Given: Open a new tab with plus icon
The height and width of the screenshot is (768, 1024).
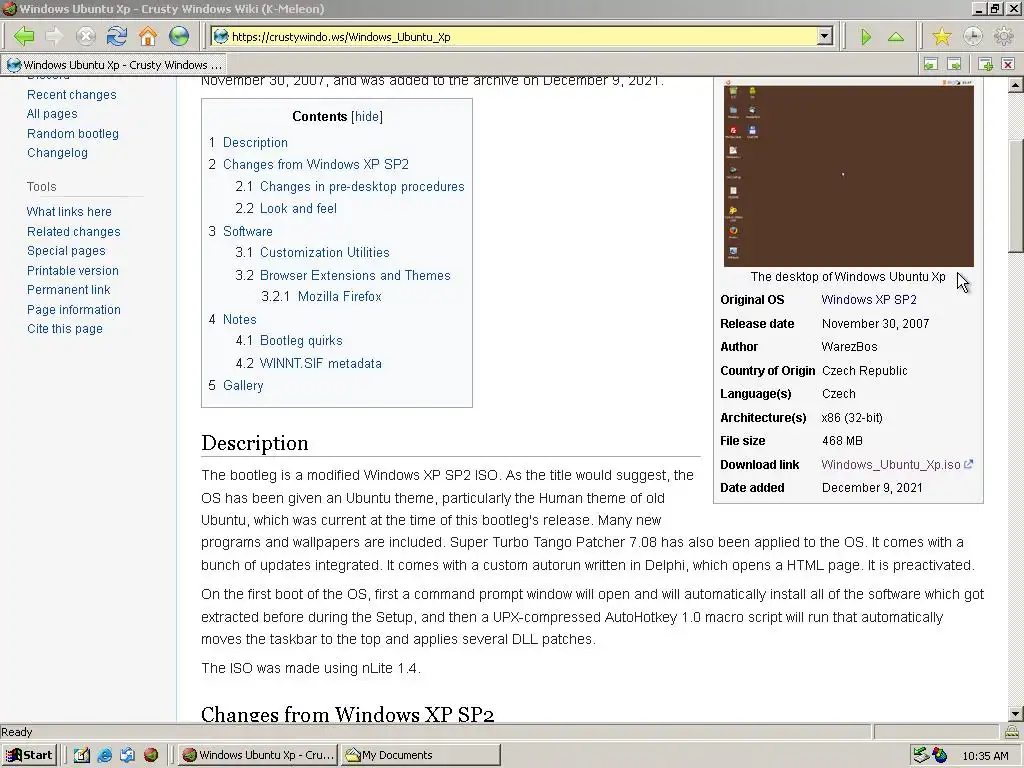Looking at the screenshot, I should tap(985, 64).
